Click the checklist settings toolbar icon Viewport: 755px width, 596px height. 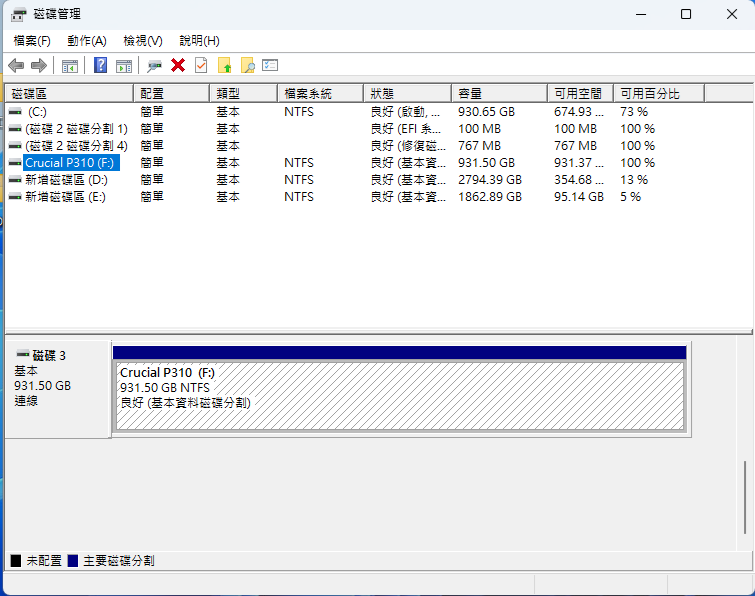[270, 65]
